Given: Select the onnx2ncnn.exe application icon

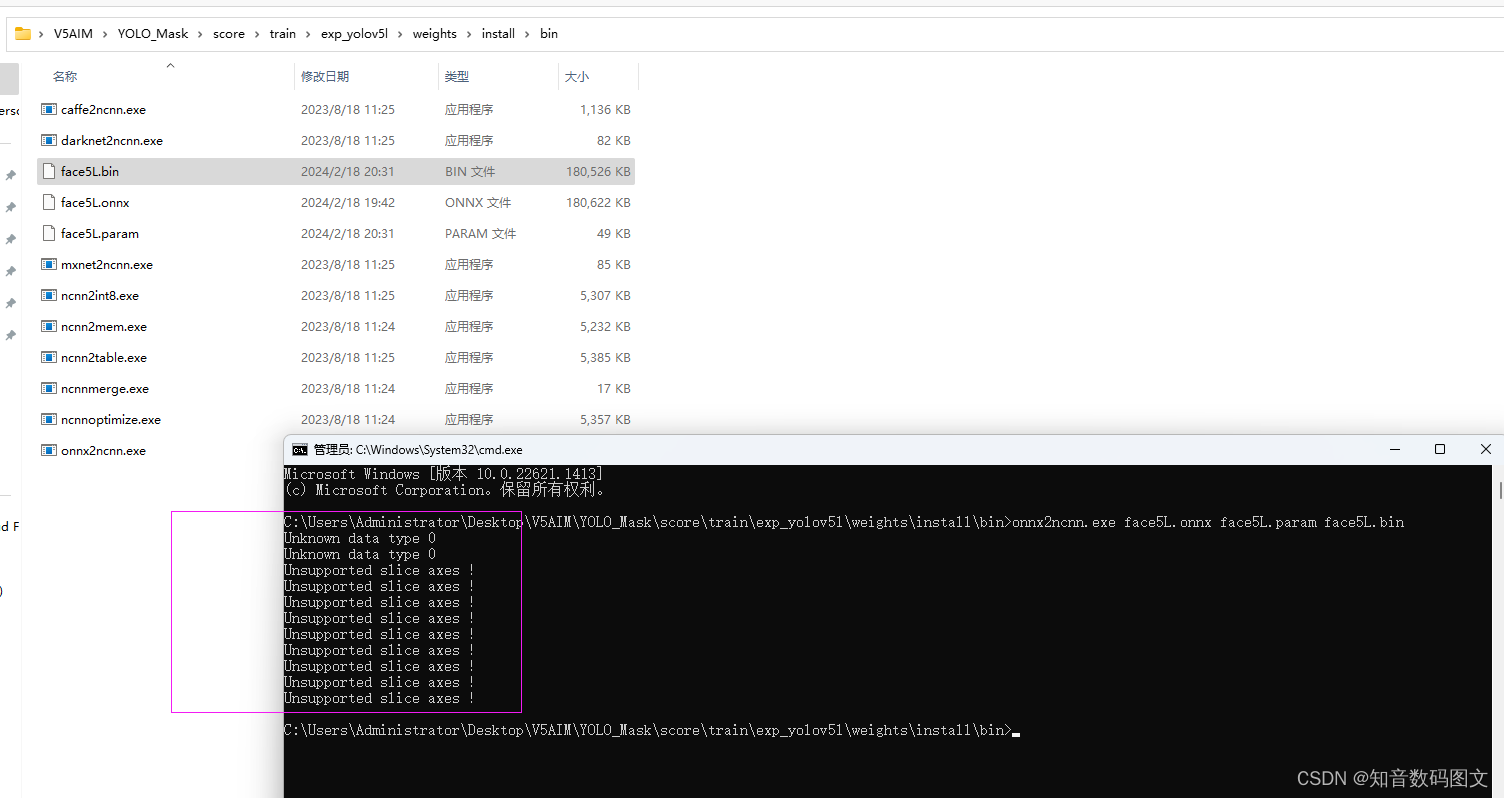Looking at the screenshot, I should [x=49, y=450].
